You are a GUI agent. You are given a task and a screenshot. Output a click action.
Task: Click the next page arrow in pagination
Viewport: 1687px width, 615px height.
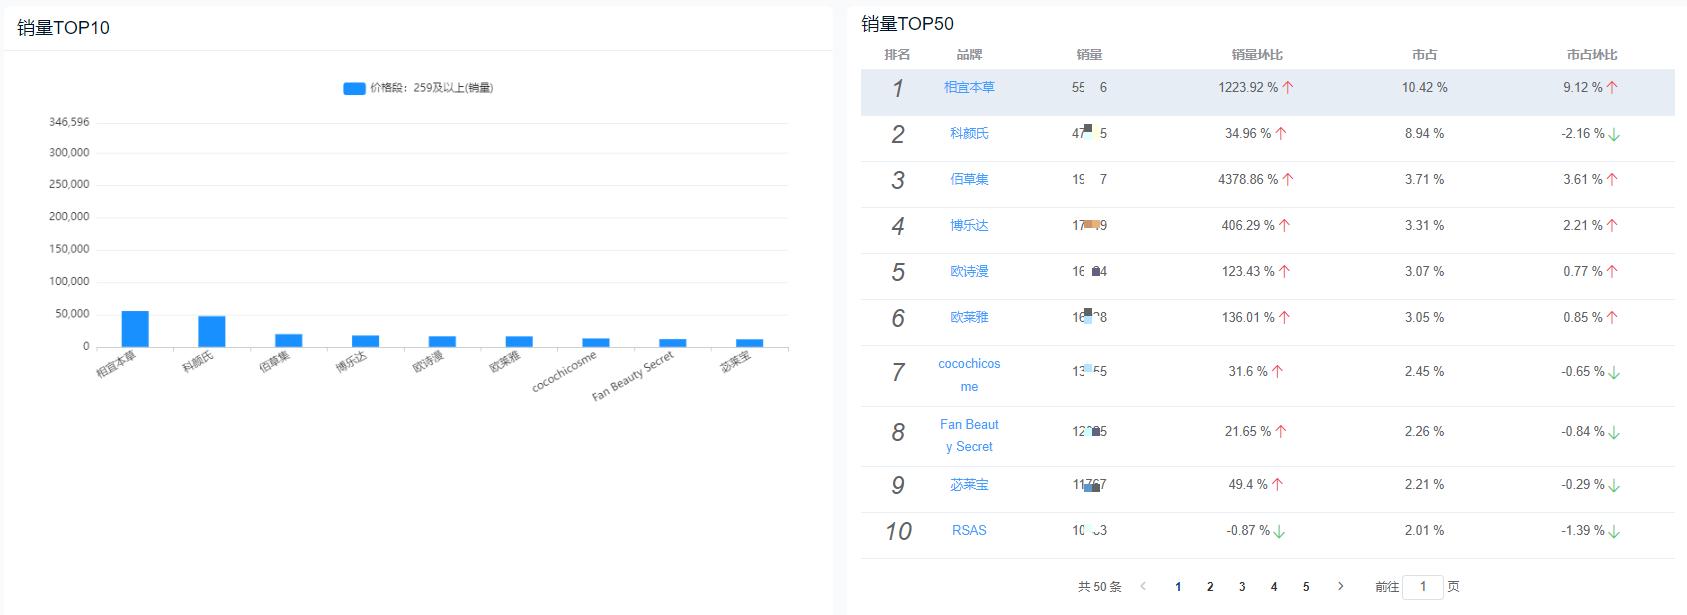point(1341,587)
